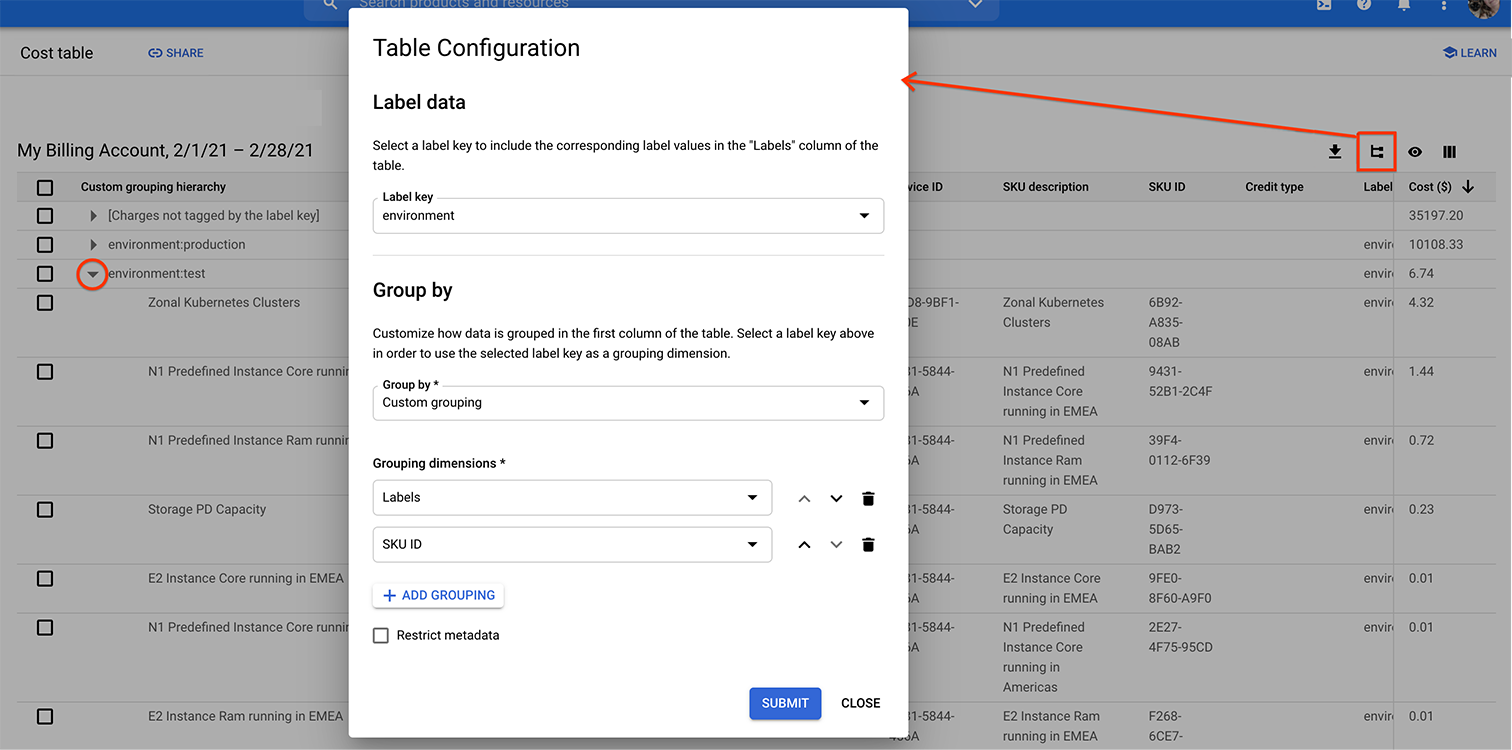Open the notifications bell icon
Image resolution: width=1512 pixels, height=750 pixels.
(1404, 5)
